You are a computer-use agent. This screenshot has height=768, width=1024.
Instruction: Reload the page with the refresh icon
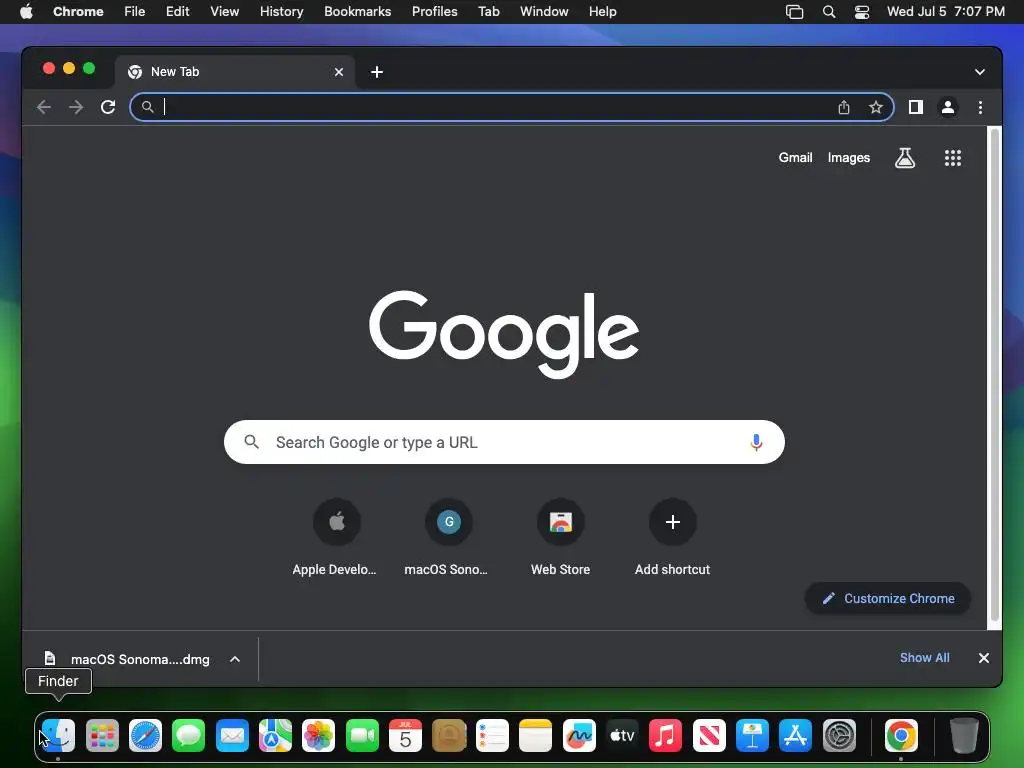tap(108, 107)
